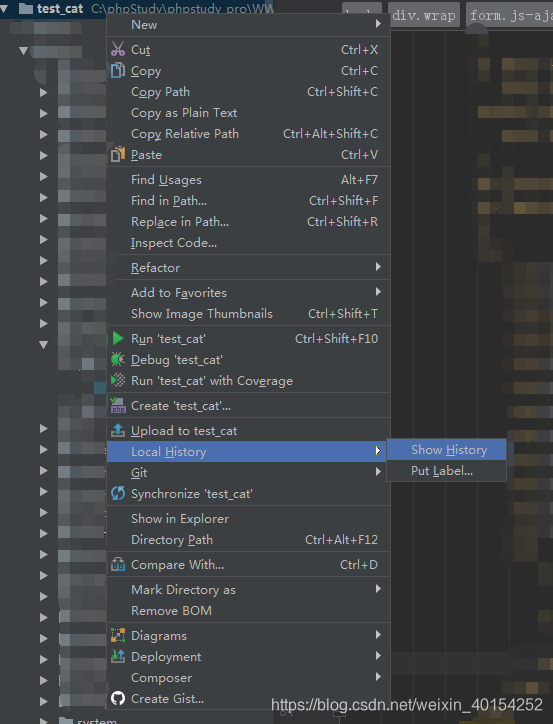Choose Inspect Code…
The image size is (553, 724).
(x=248, y=242)
